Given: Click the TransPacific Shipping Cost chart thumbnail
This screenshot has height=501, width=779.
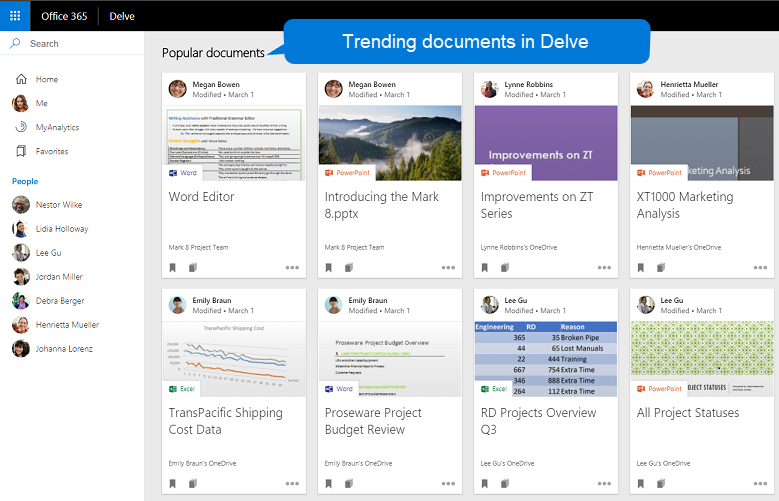Looking at the screenshot, I should click(x=234, y=359).
